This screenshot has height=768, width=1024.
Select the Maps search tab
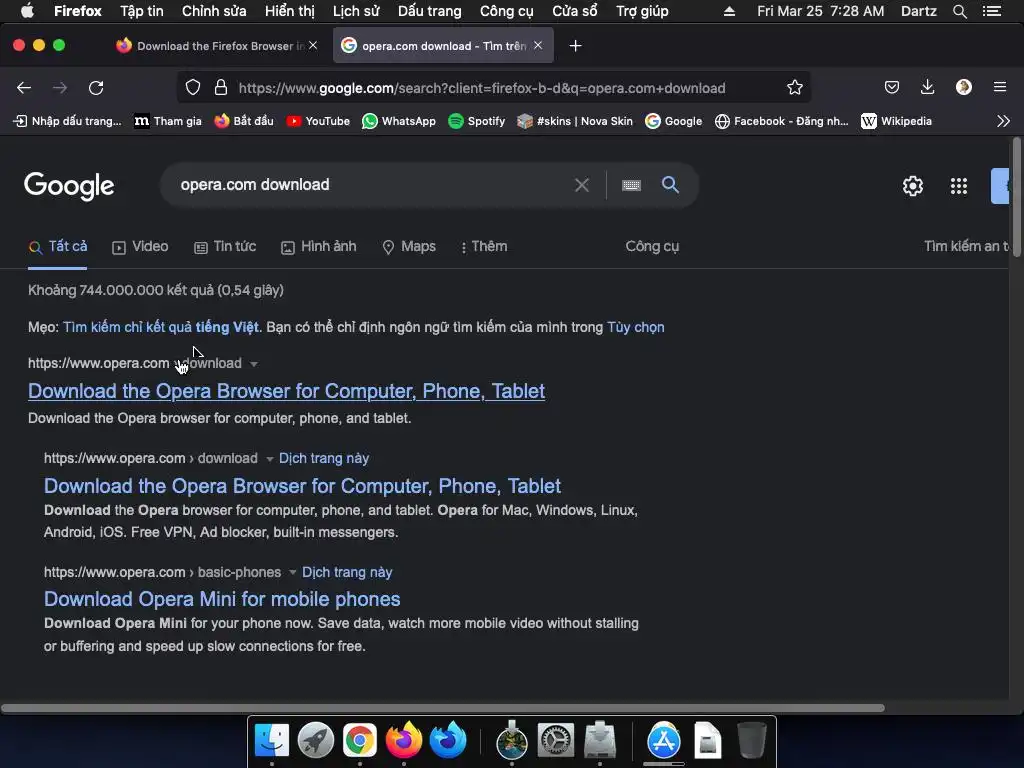click(409, 247)
